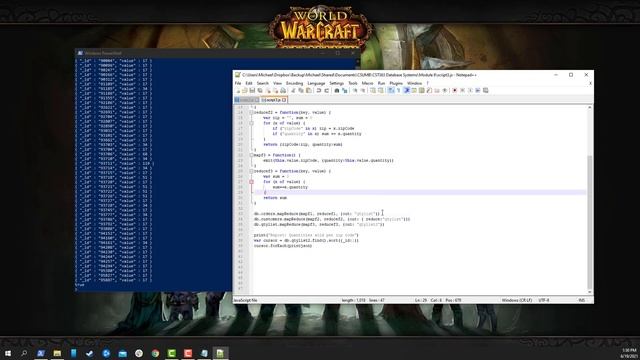Click the Windows (CR LF) status bar field

pos(517,300)
